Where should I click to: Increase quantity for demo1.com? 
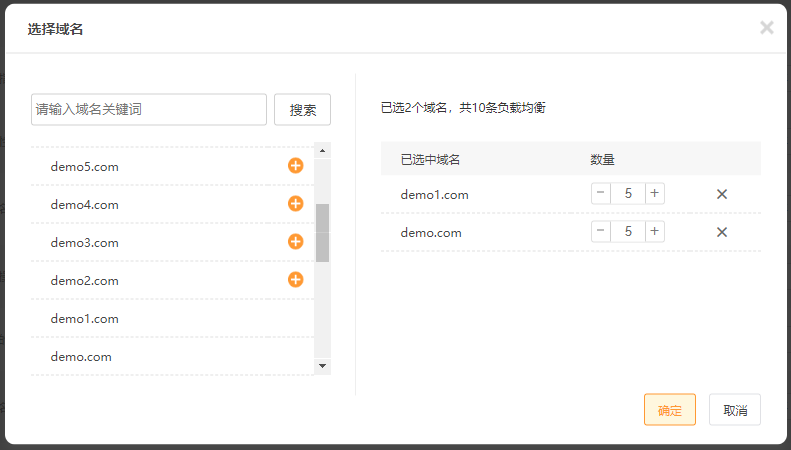coord(655,194)
